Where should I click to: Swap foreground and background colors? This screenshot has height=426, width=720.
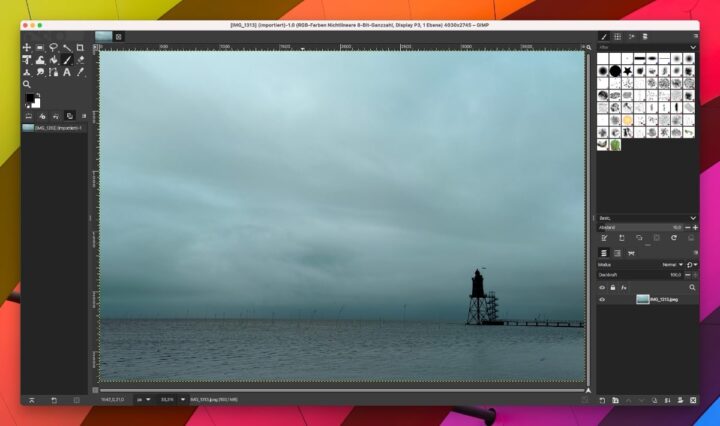39,95
